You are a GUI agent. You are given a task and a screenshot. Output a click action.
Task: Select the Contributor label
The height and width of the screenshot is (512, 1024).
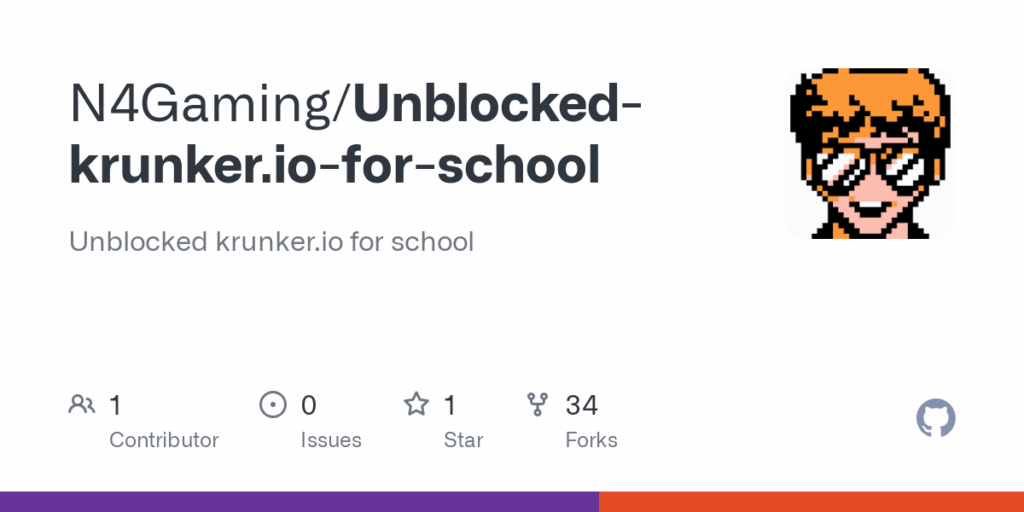pyautogui.click(x=164, y=440)
